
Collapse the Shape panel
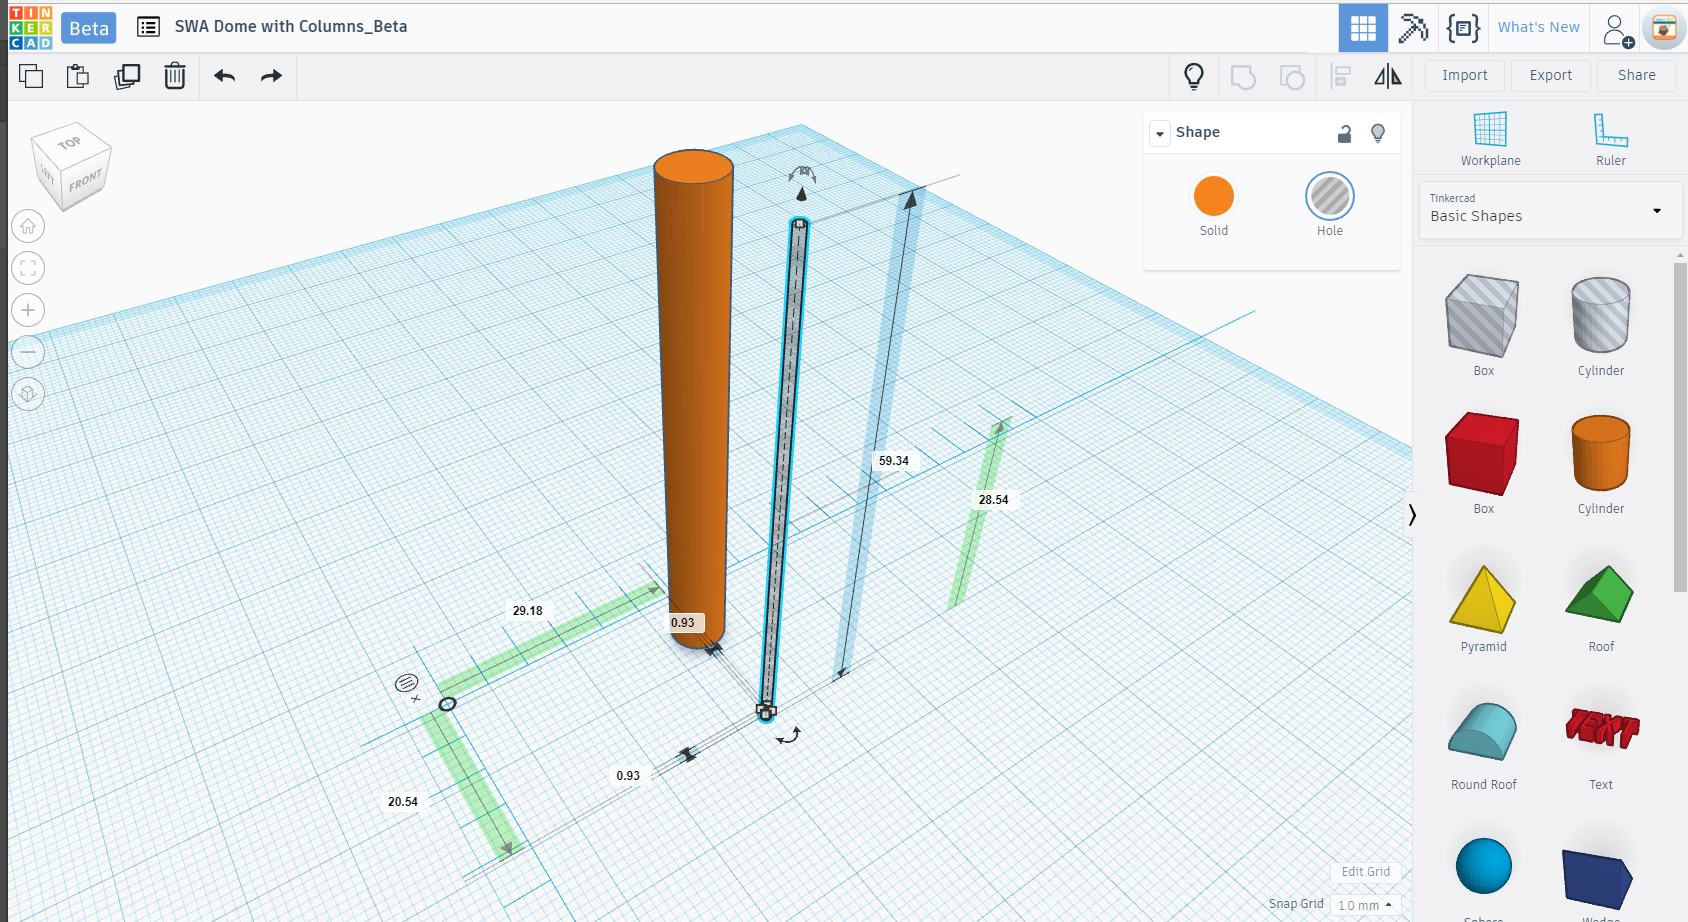tap(1160, 133)
